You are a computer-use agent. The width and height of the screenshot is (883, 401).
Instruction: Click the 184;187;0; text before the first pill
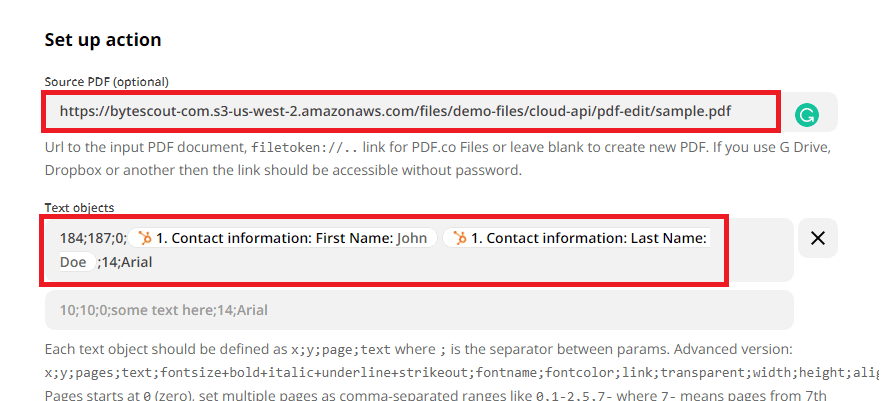[x=92, y=238]
